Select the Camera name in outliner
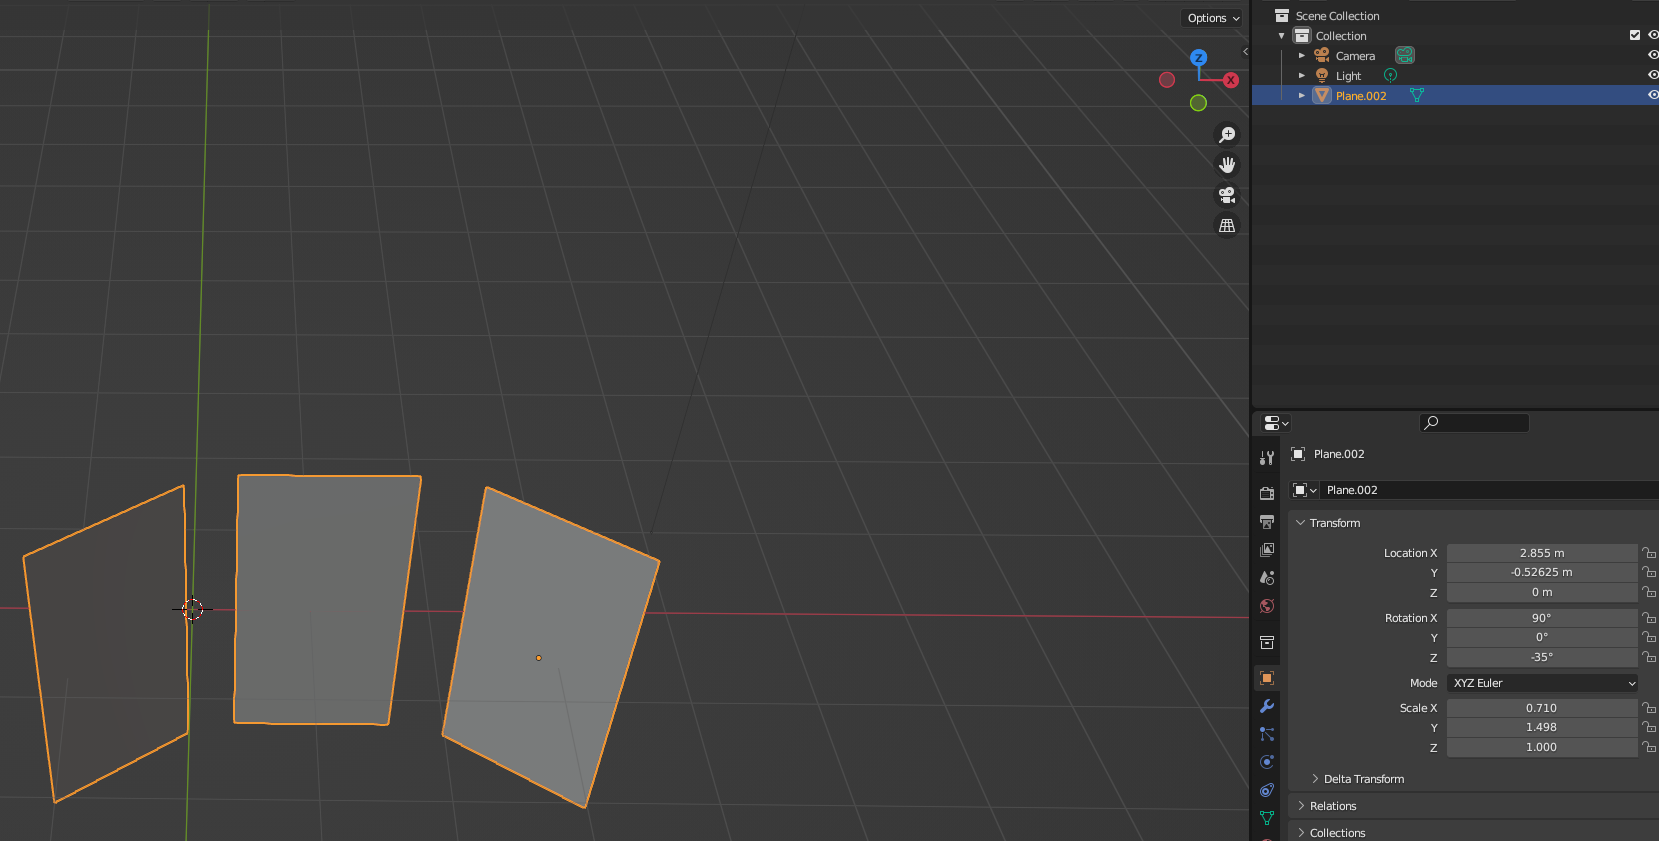This screenshot has height=841, width=1659. tap(1355, 56)
